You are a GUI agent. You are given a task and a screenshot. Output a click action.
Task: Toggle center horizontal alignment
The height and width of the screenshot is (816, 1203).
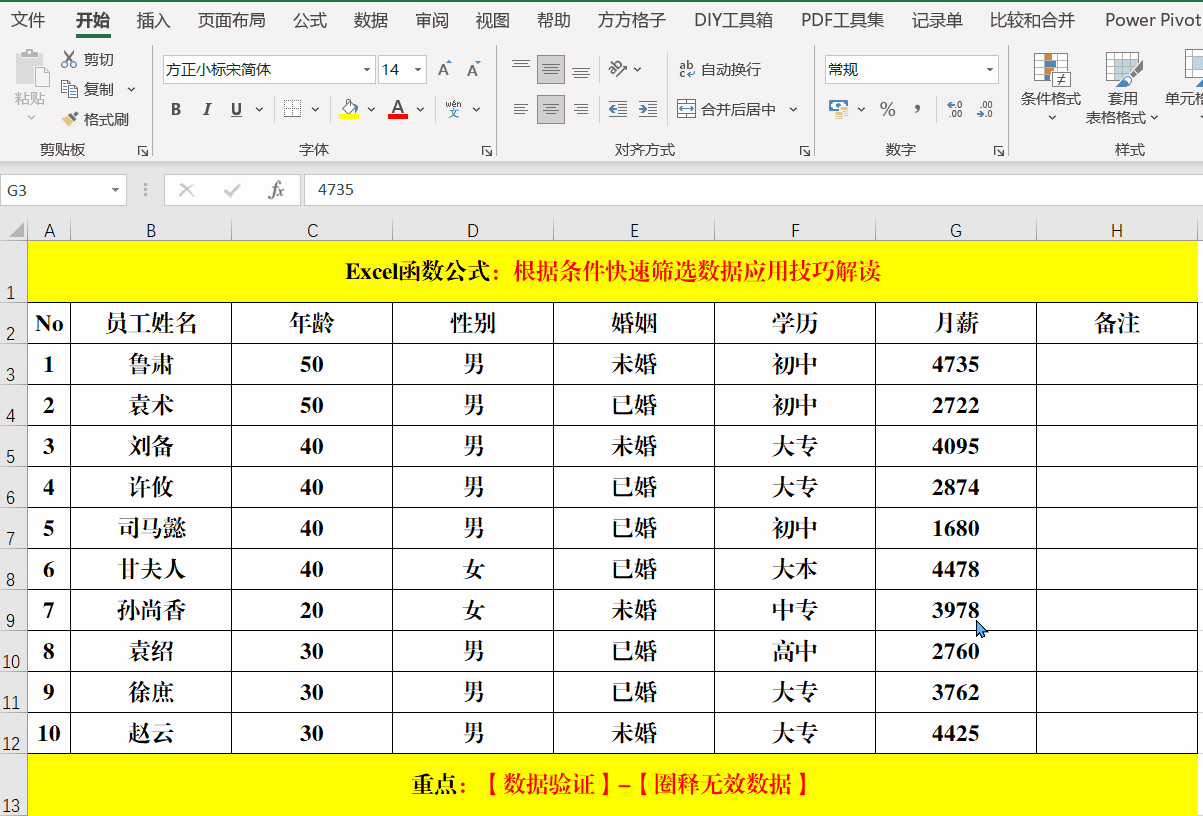point(550,109)
